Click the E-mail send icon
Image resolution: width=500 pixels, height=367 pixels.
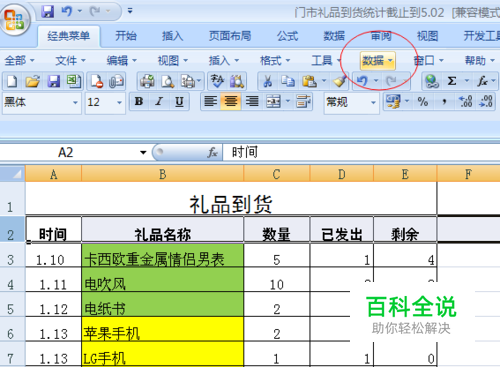(x=116, y=81)
